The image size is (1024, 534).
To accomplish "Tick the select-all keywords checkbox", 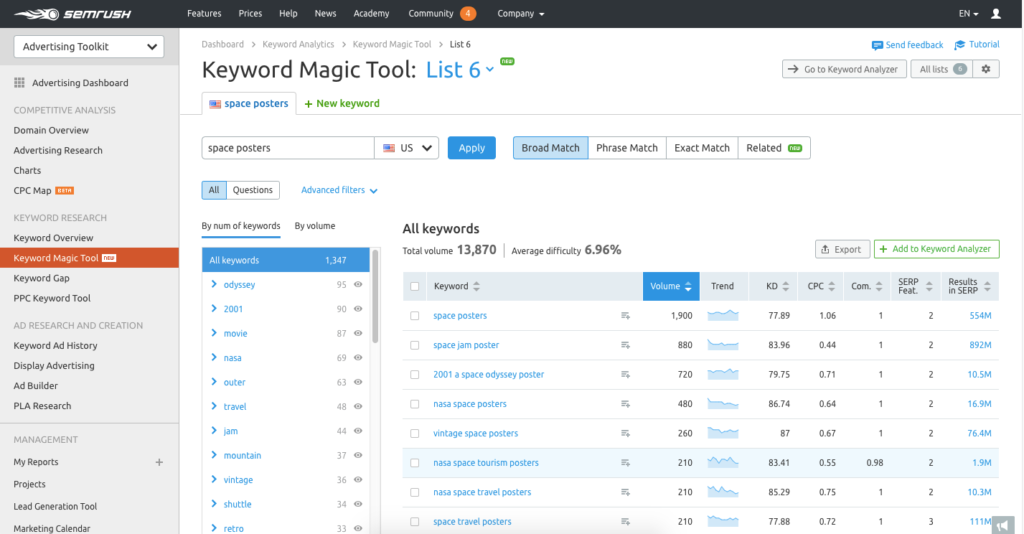I will tap(415, 287).
